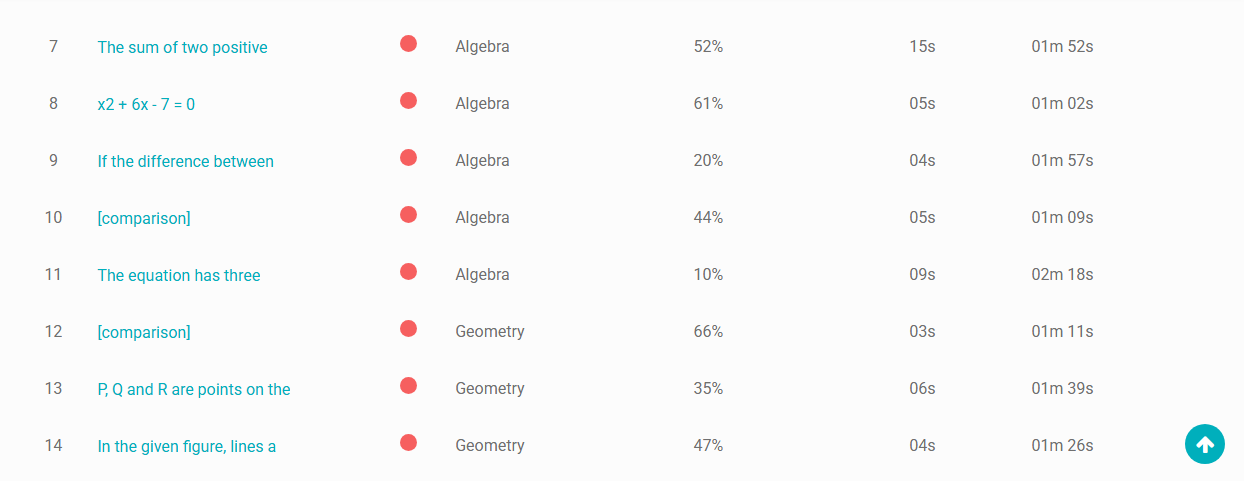Open the [comparison] Algebra question 10
Viewport: 1244px width, 481px height.
pyautogui.click(x=144, y=218)
